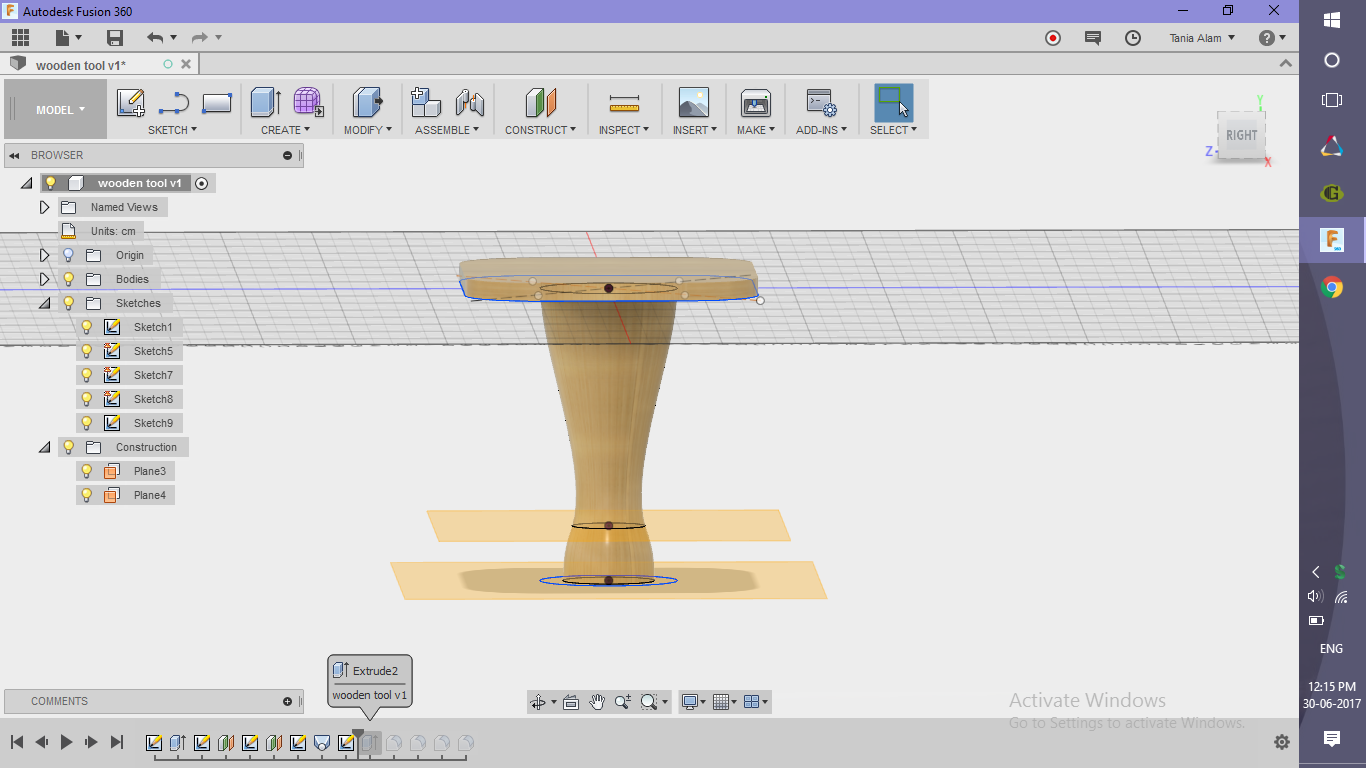Select the Offset Plane tool in Construct

point(540,103)
